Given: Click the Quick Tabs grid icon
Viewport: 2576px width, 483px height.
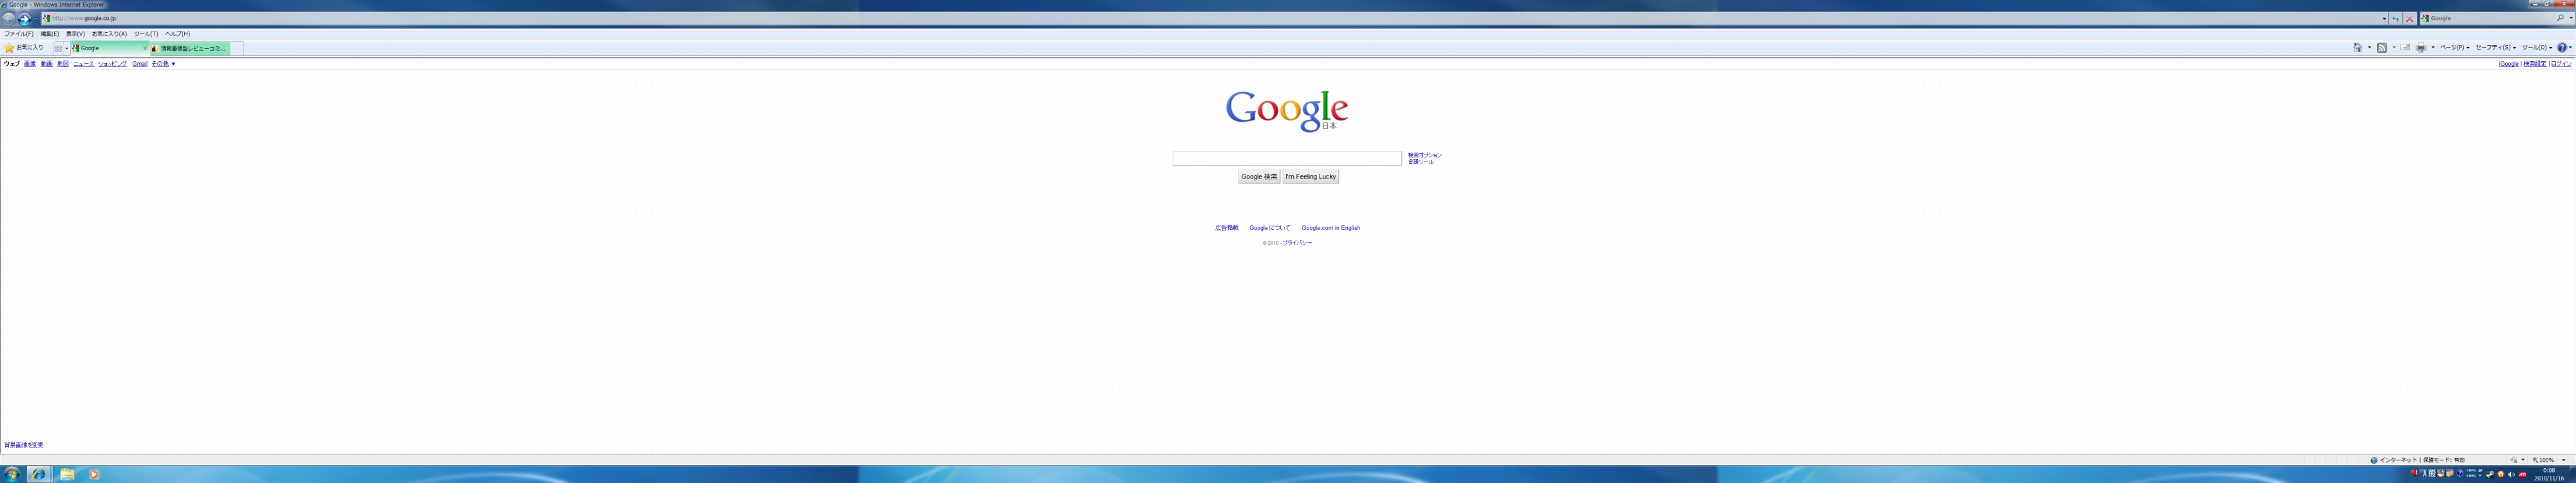Looking at the screenshot, I should pos(58,48).
